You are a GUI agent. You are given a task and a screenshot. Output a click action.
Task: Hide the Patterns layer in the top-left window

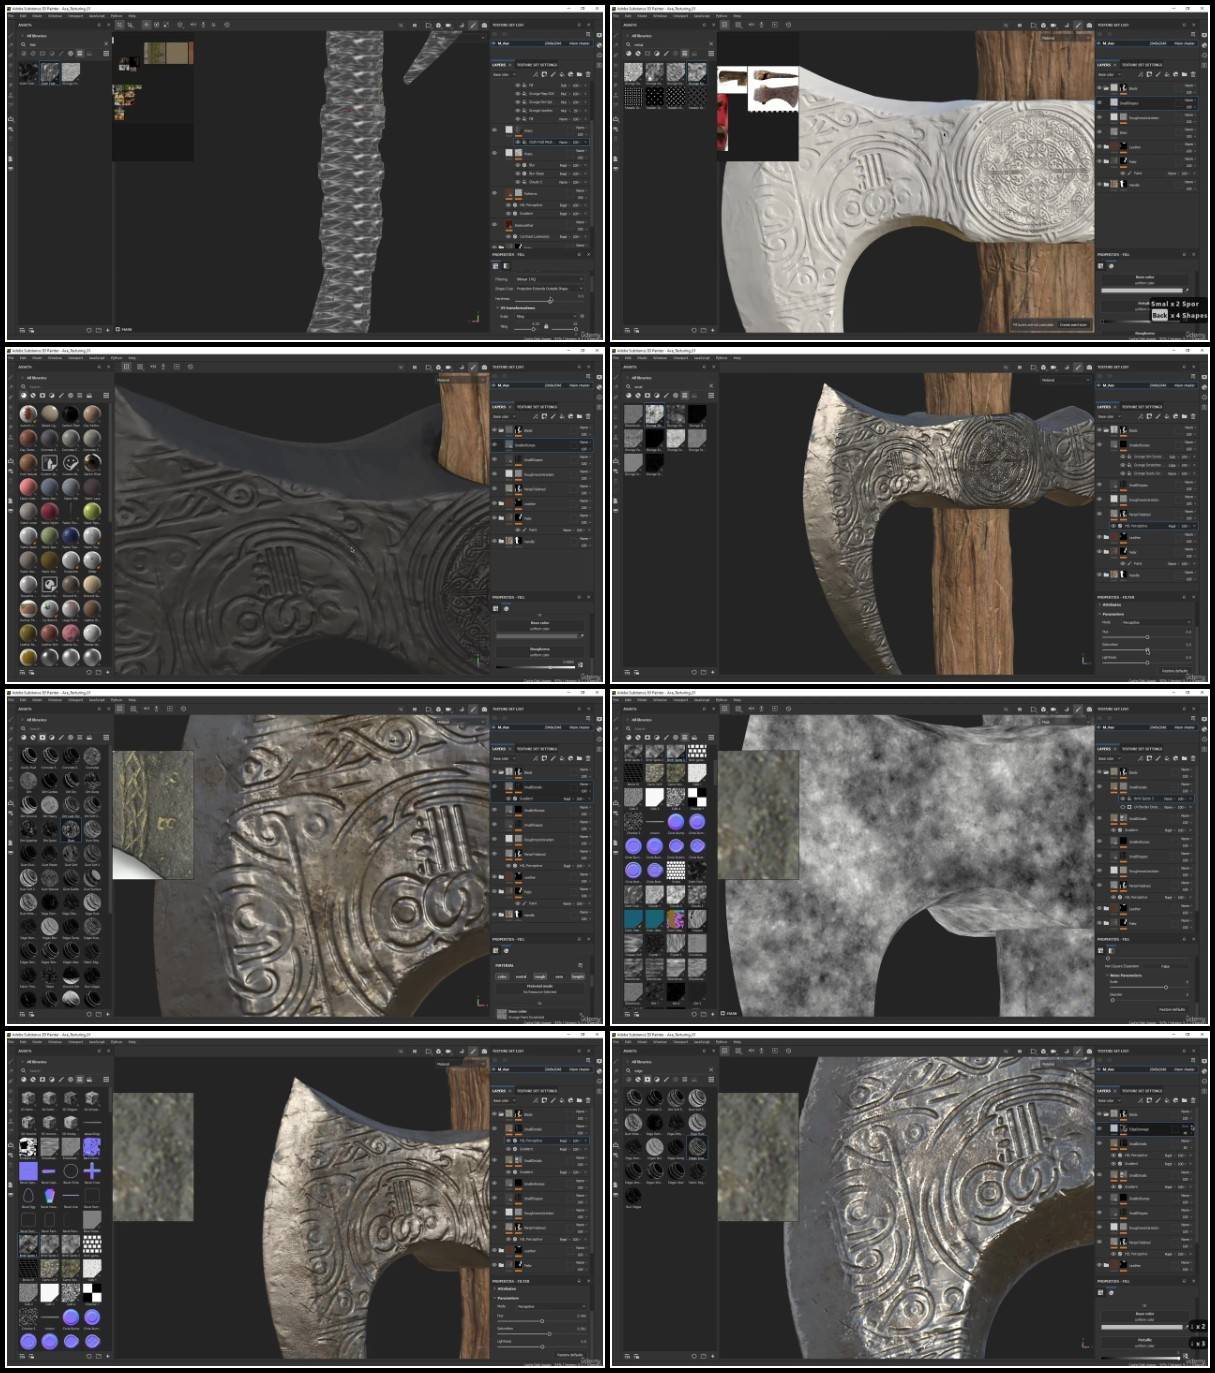point(495,194)
